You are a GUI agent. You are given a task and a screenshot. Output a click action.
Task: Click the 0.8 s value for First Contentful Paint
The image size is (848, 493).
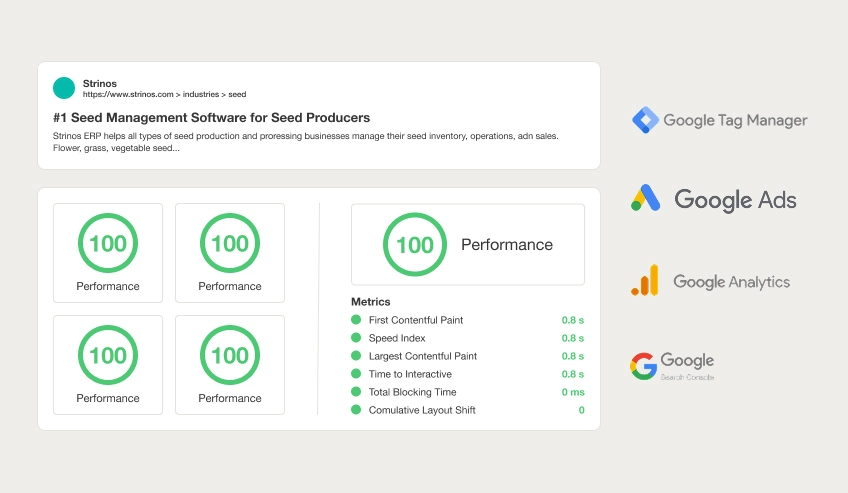pyautogui.click(x=573, y=320)
